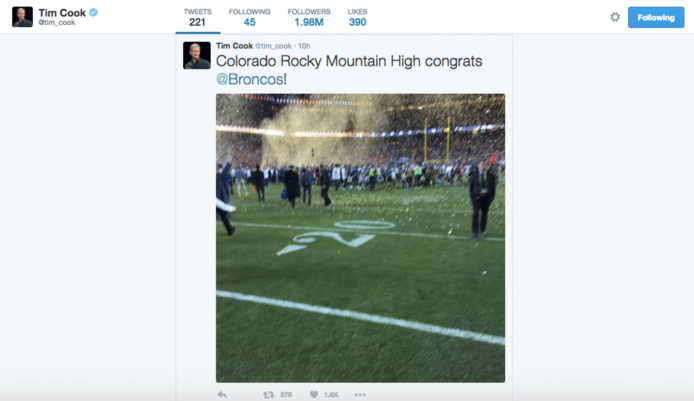Click Tim Cook's avatar beside the tweet

click(x=196, y=56)
